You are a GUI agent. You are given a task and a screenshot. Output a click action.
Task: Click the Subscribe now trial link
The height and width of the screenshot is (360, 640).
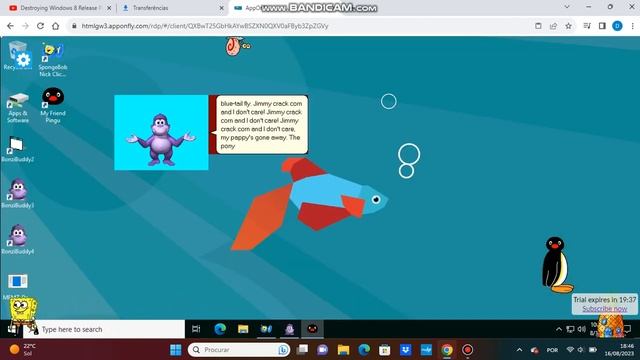click(604, 309)
